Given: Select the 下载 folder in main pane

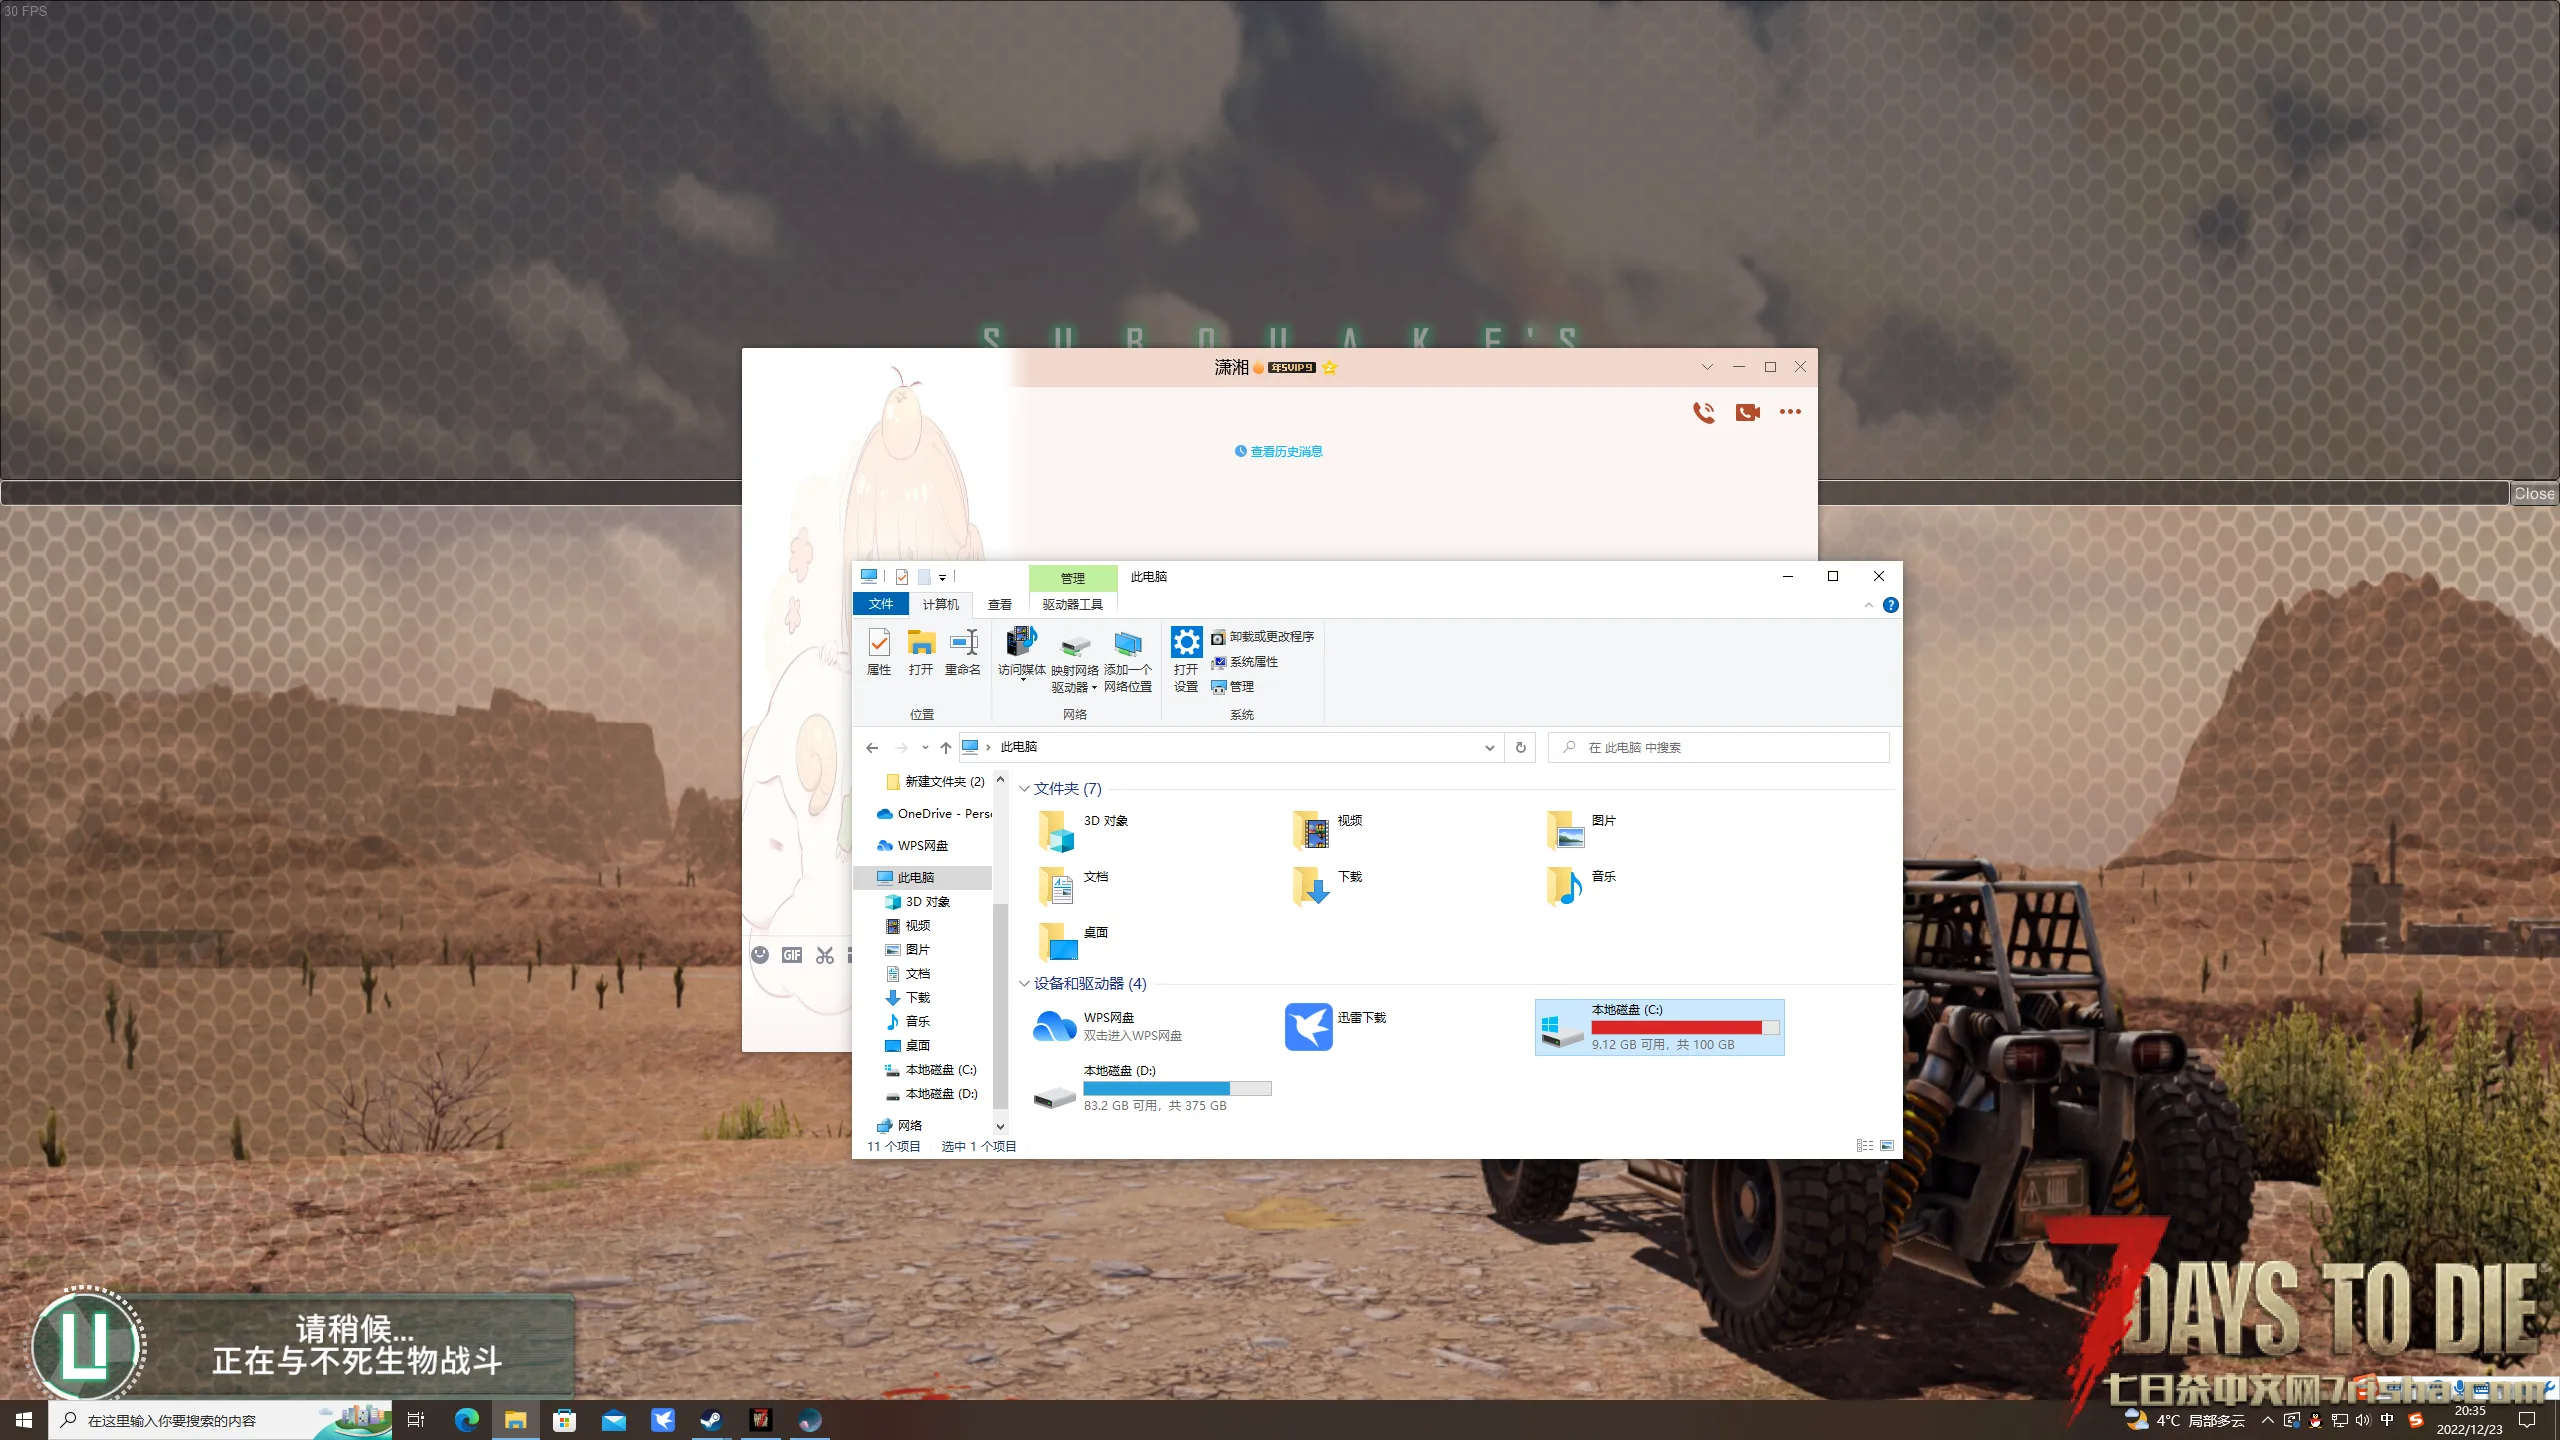Looking at the screenshot, I should tap(1329, 886).
